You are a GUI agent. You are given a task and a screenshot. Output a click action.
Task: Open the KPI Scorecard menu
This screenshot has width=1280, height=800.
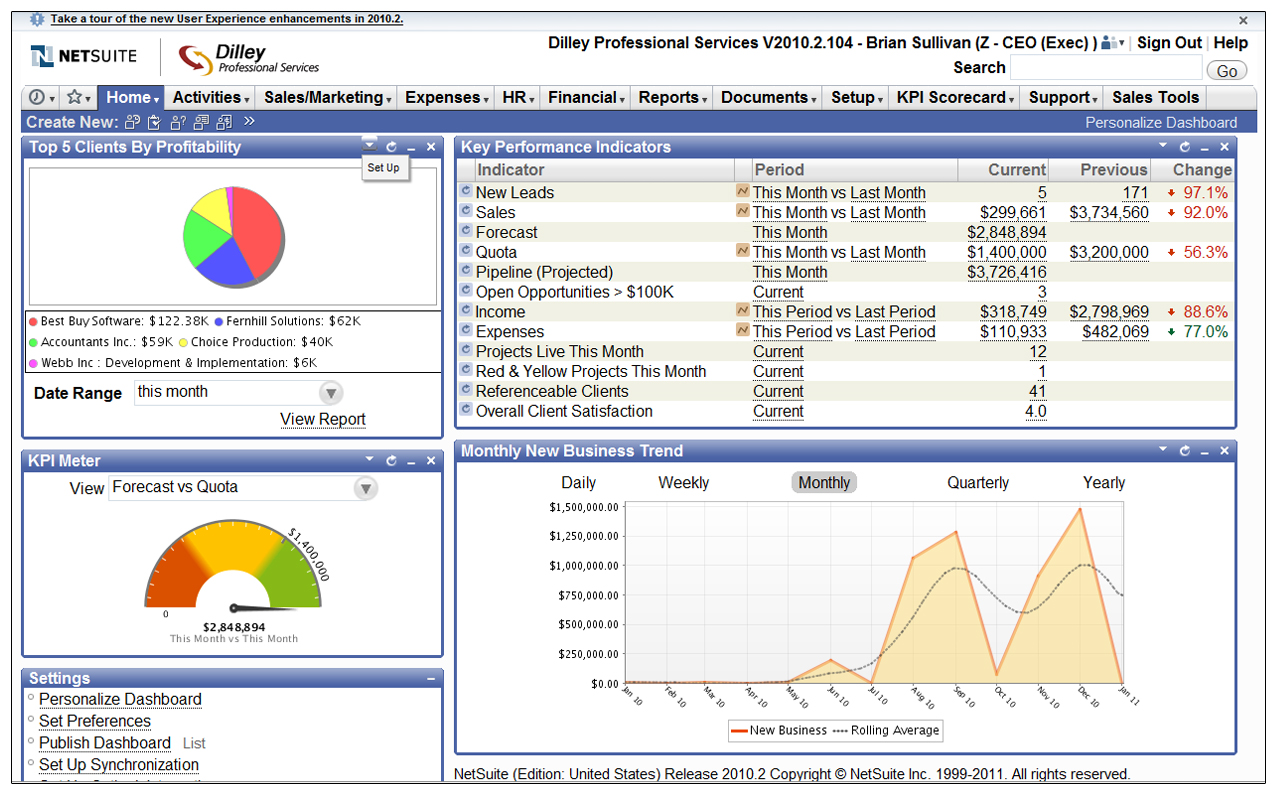955,98
